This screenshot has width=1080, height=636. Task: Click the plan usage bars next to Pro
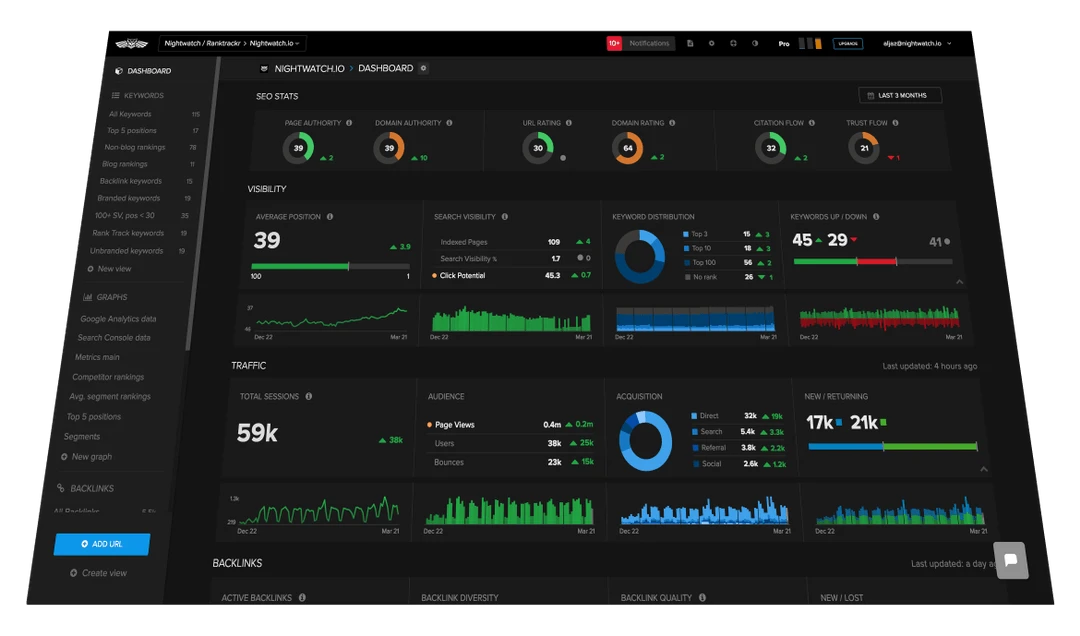pyautogui.click(x=810, y=43)
